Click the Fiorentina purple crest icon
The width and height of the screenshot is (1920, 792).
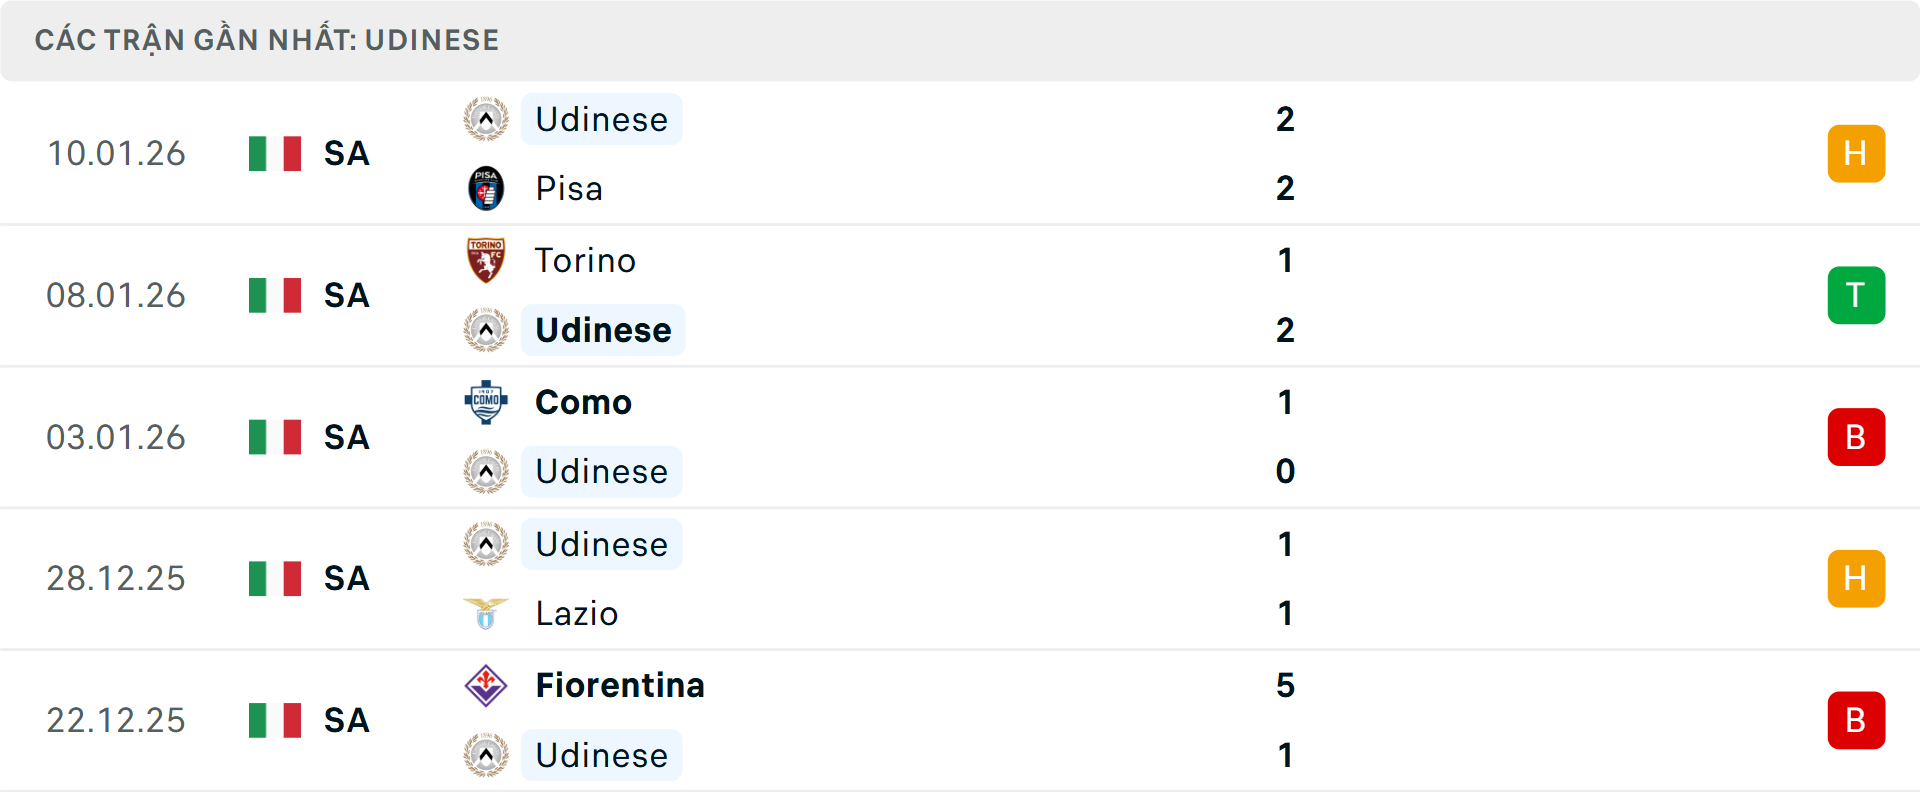pos(486,685)
